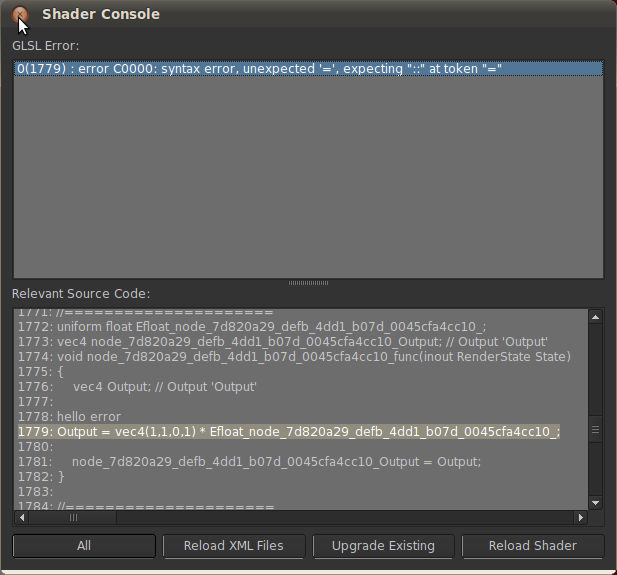
Task: Click the vertical scrollbar thumb in source code
Action: [x=595, y=430]
